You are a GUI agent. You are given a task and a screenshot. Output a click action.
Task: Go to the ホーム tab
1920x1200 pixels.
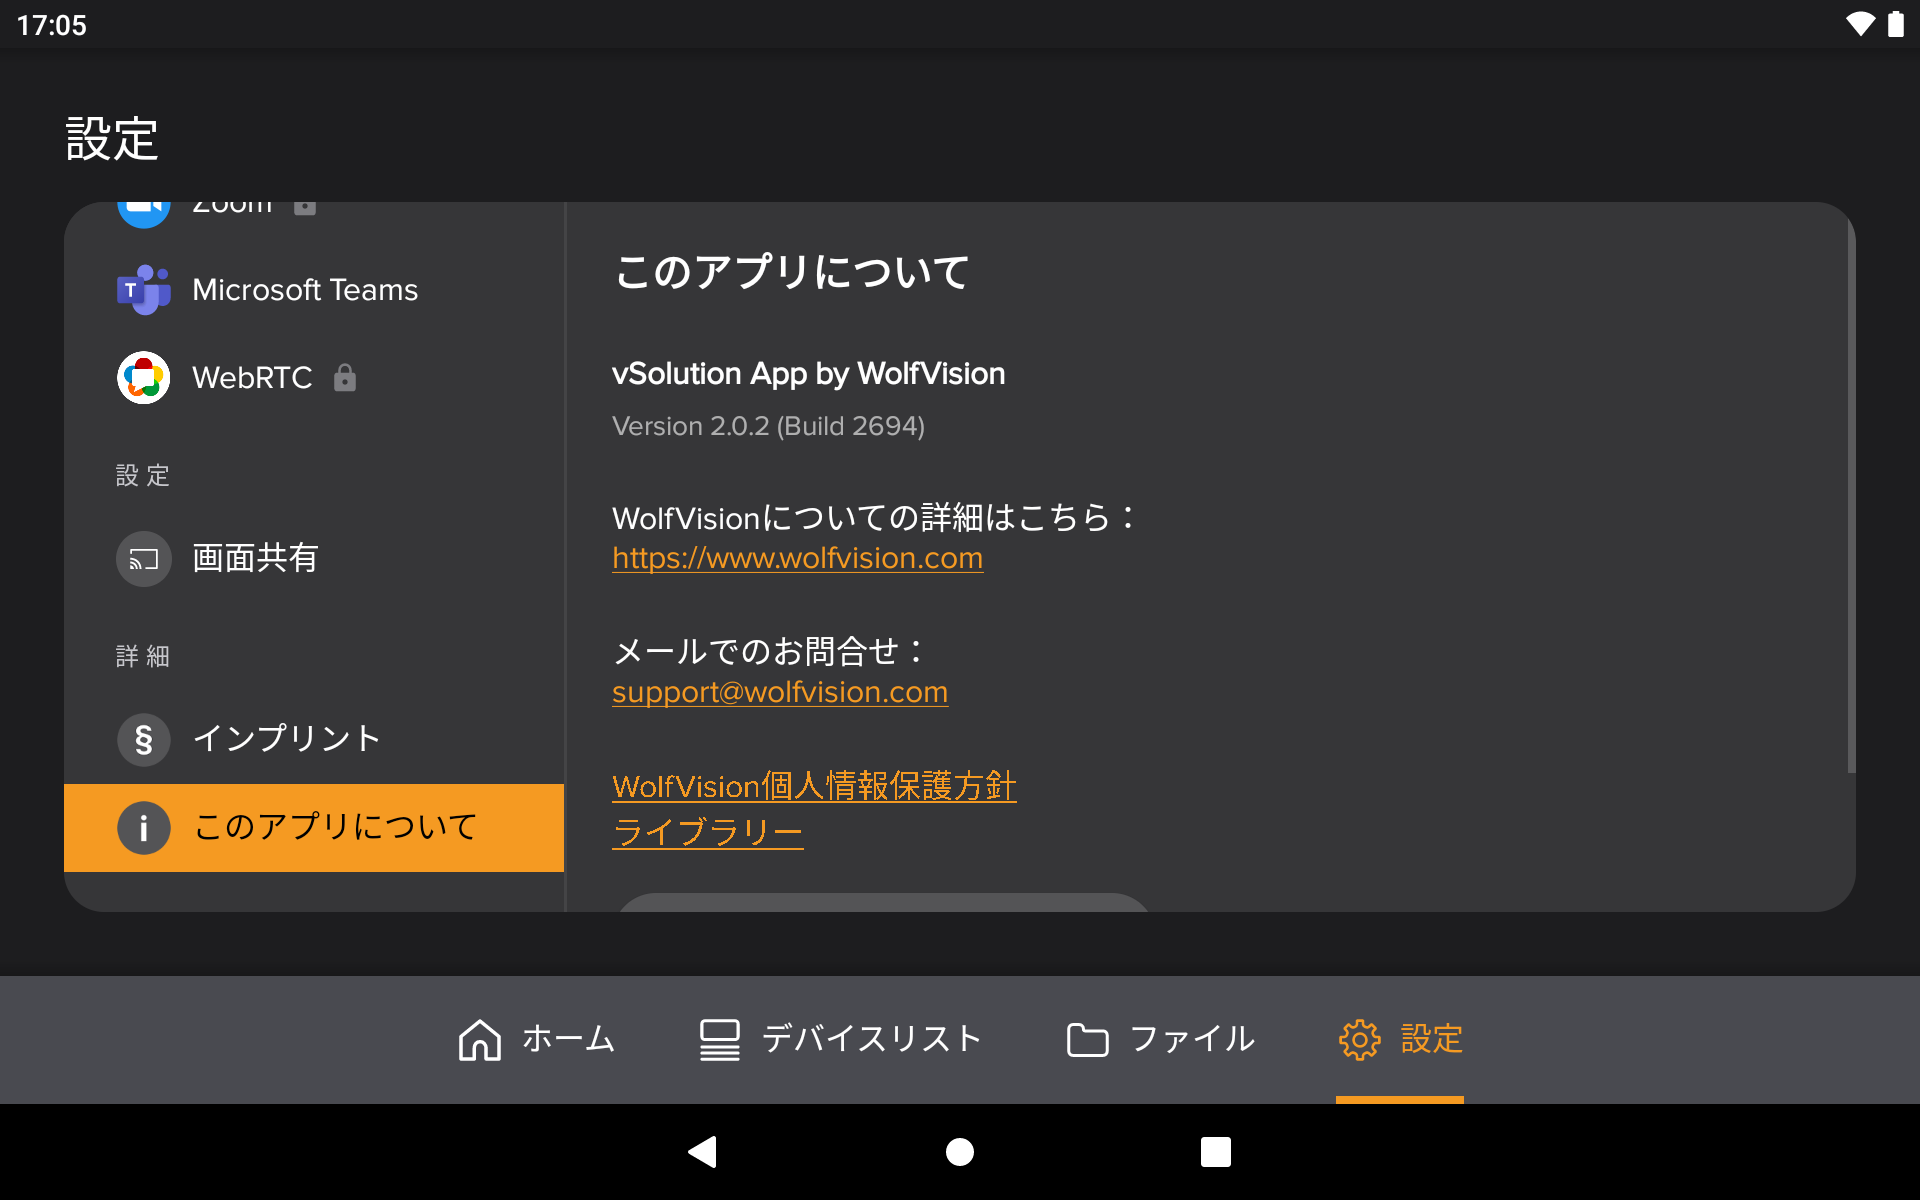tap(536, 1040)
